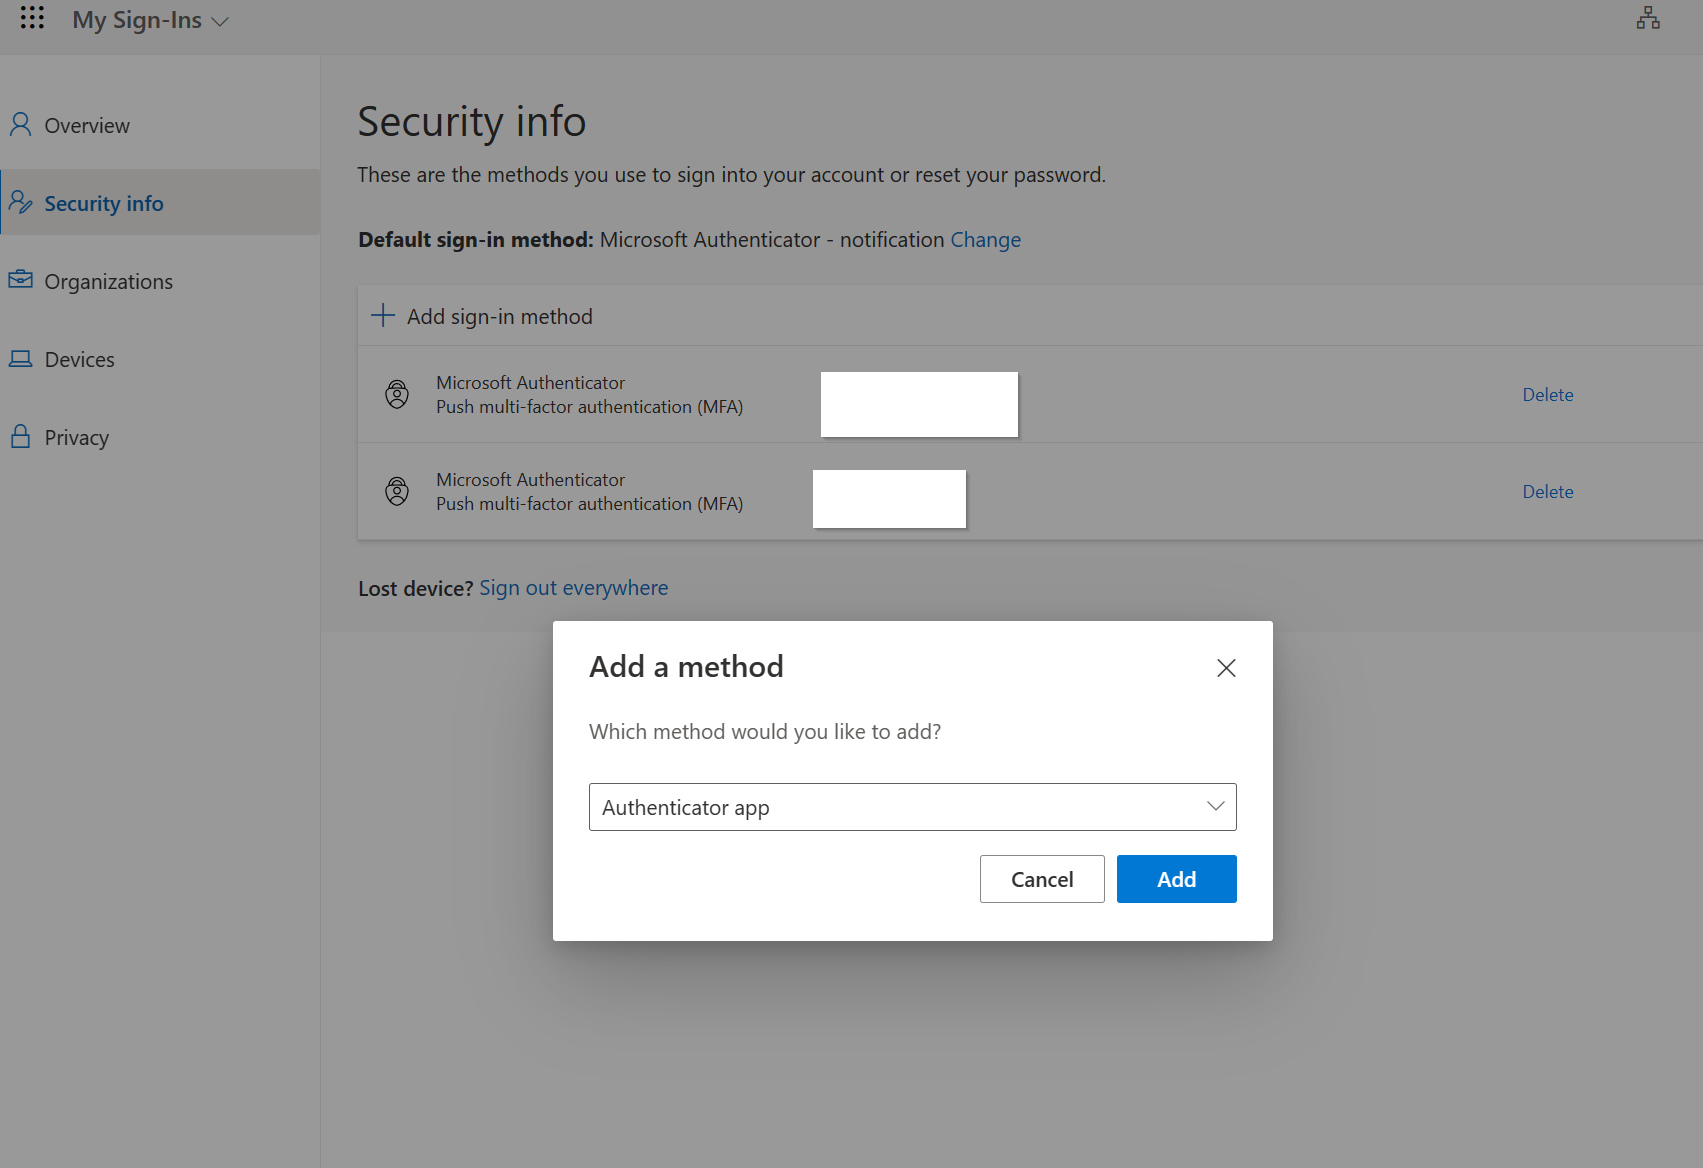1703x1168 pixels.
Task: Open the Security info menu item
Action: coord(104,203)
